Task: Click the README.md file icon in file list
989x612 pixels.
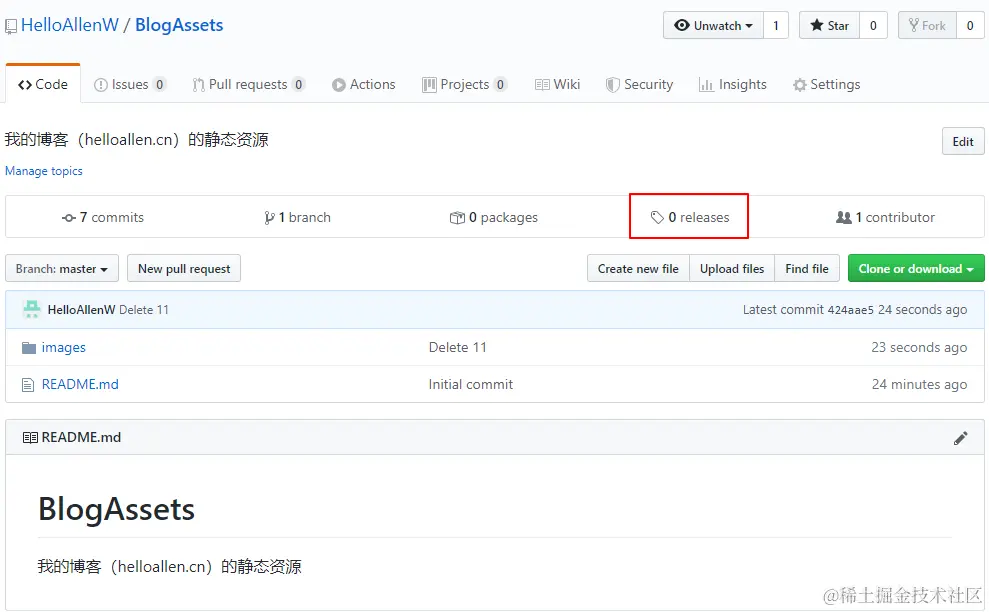Action: [28, 385]
